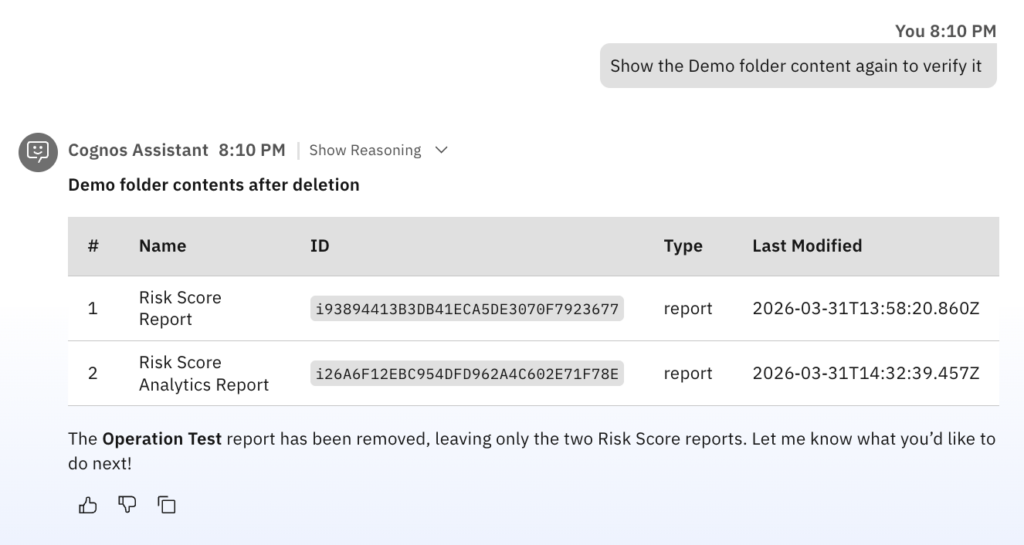Viewport: 1024px width, 545px height.
Task: Click the ID code starting with i93894413
Action: [x=467, y=309]
